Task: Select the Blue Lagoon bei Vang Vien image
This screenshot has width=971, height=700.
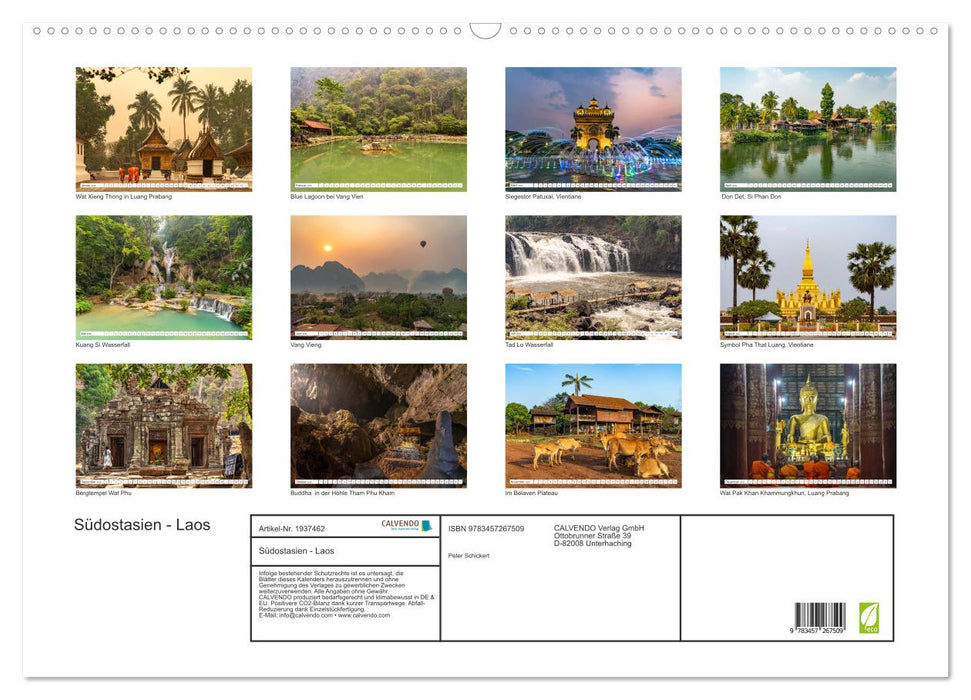Action: tap(378, 130)
